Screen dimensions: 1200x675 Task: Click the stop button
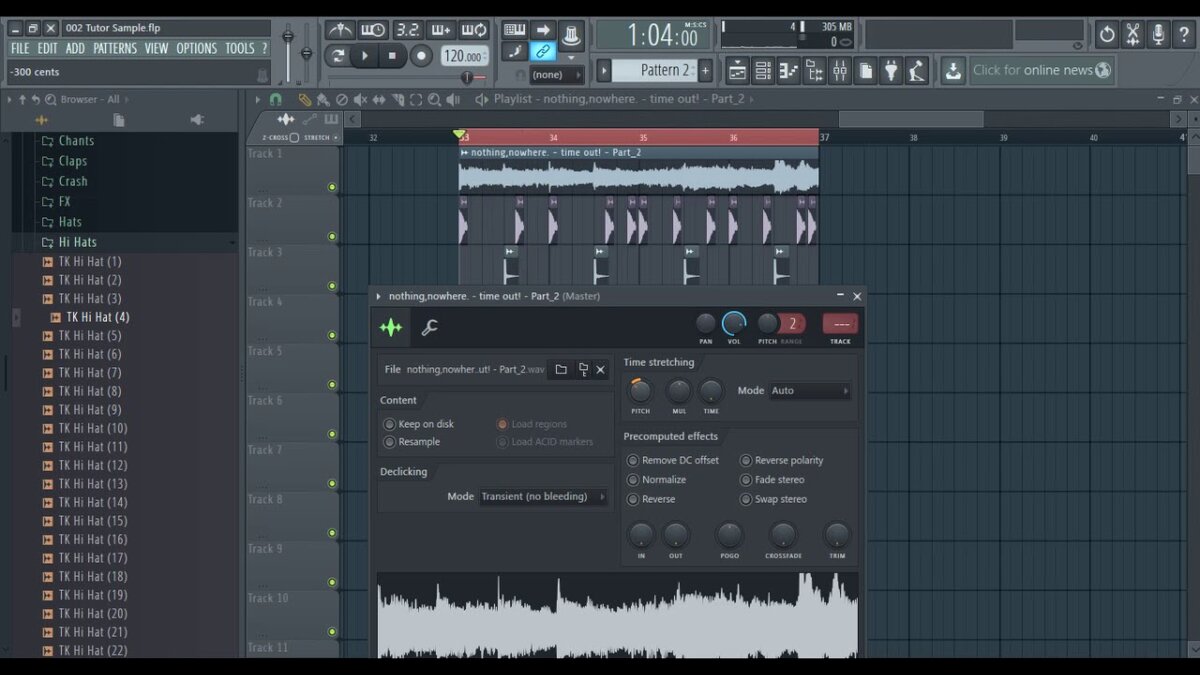[392, 56]
